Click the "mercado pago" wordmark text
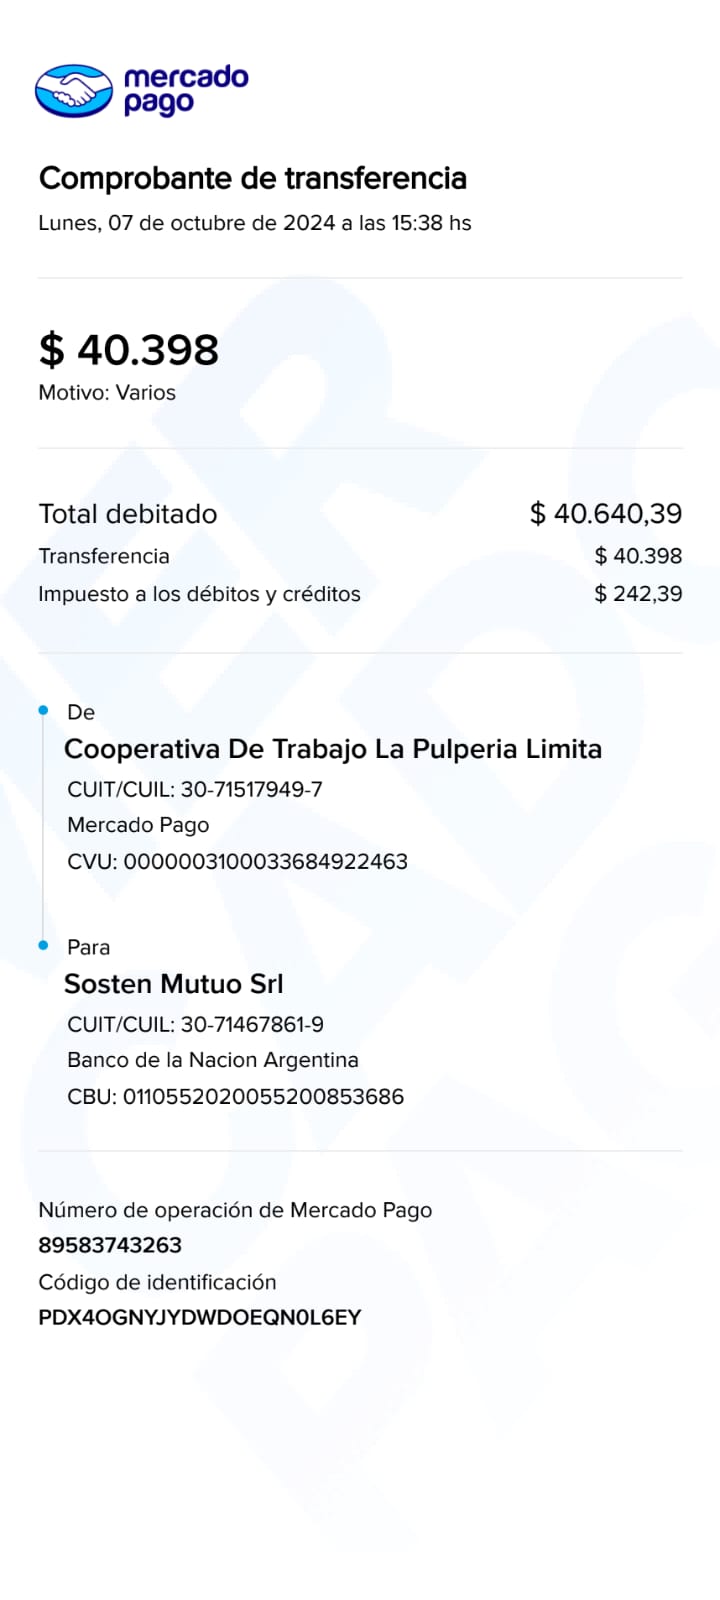 pyautogui.click(x=185, y=90)
